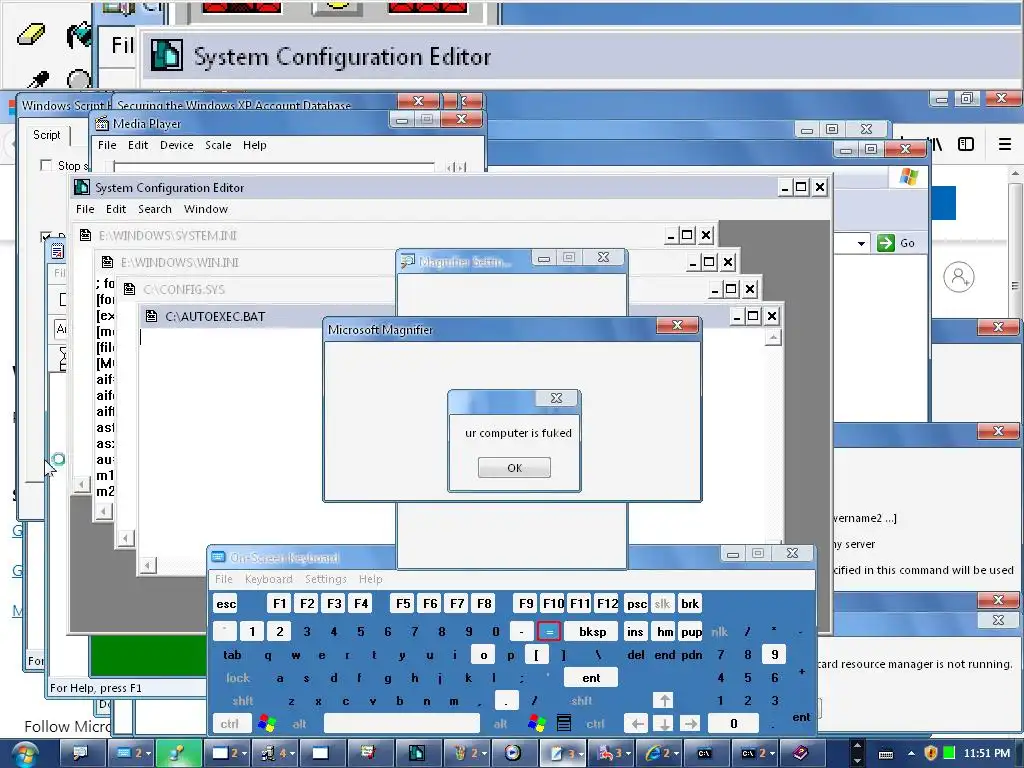This screenshot has width=1024, height=768.
Task: Open Keyboard menu in On-Screen Keyboard
Action: pos(268,579)
